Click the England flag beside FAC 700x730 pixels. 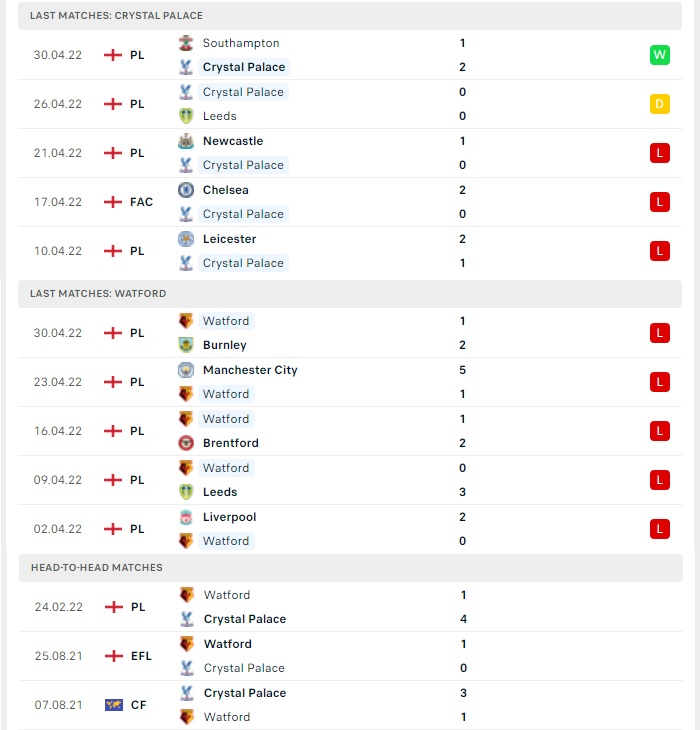(113, 202)
